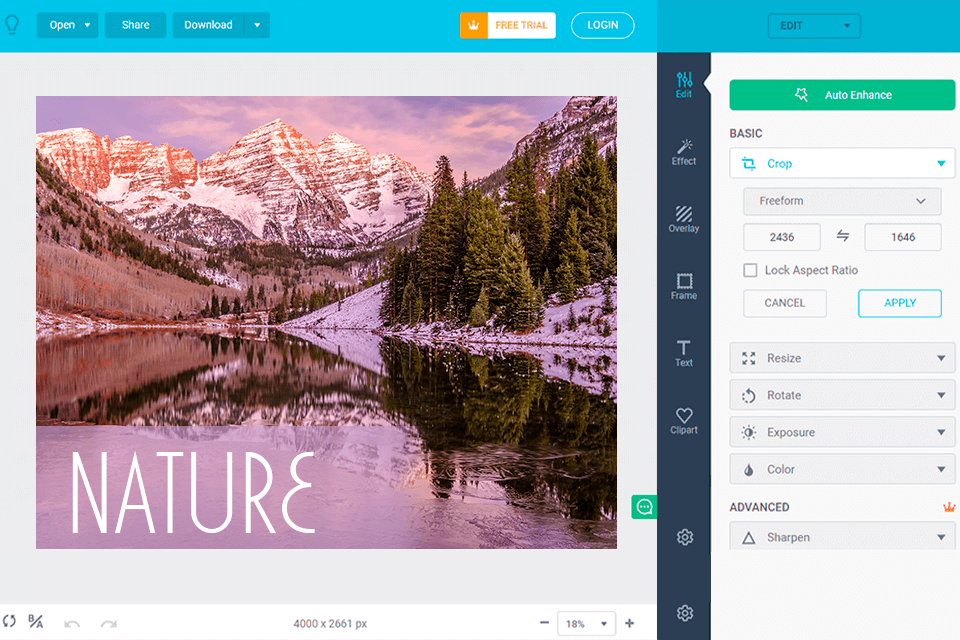Viewport: 960px width, 640px height.
Task: Open the 18% zoom level dropdown
Action: 586,623
